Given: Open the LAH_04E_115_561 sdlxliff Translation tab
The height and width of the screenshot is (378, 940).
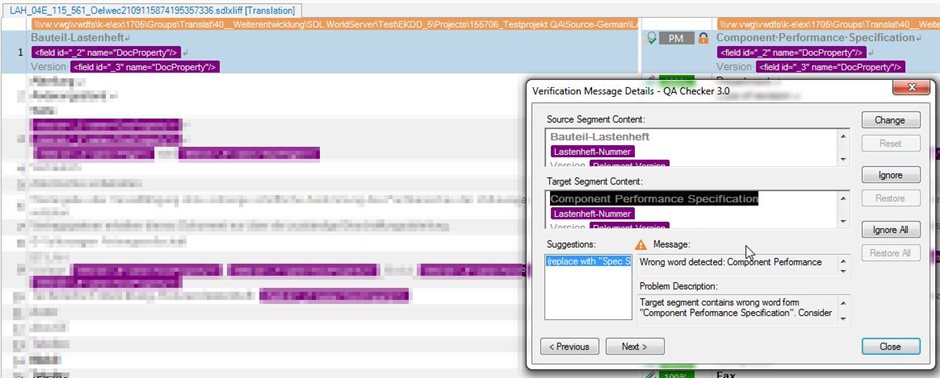Looking at the screenshot, I should click(152, 11).
